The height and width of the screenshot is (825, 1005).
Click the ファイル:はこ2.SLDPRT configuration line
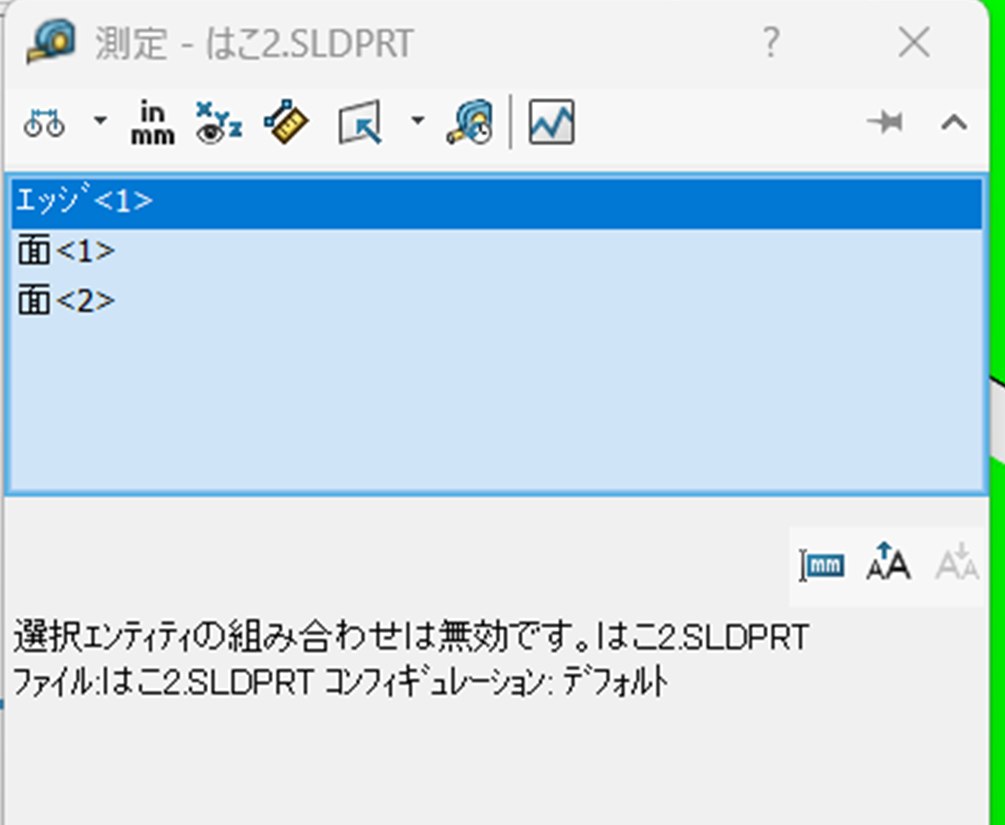pyautogui.click(x=340, y=683)
